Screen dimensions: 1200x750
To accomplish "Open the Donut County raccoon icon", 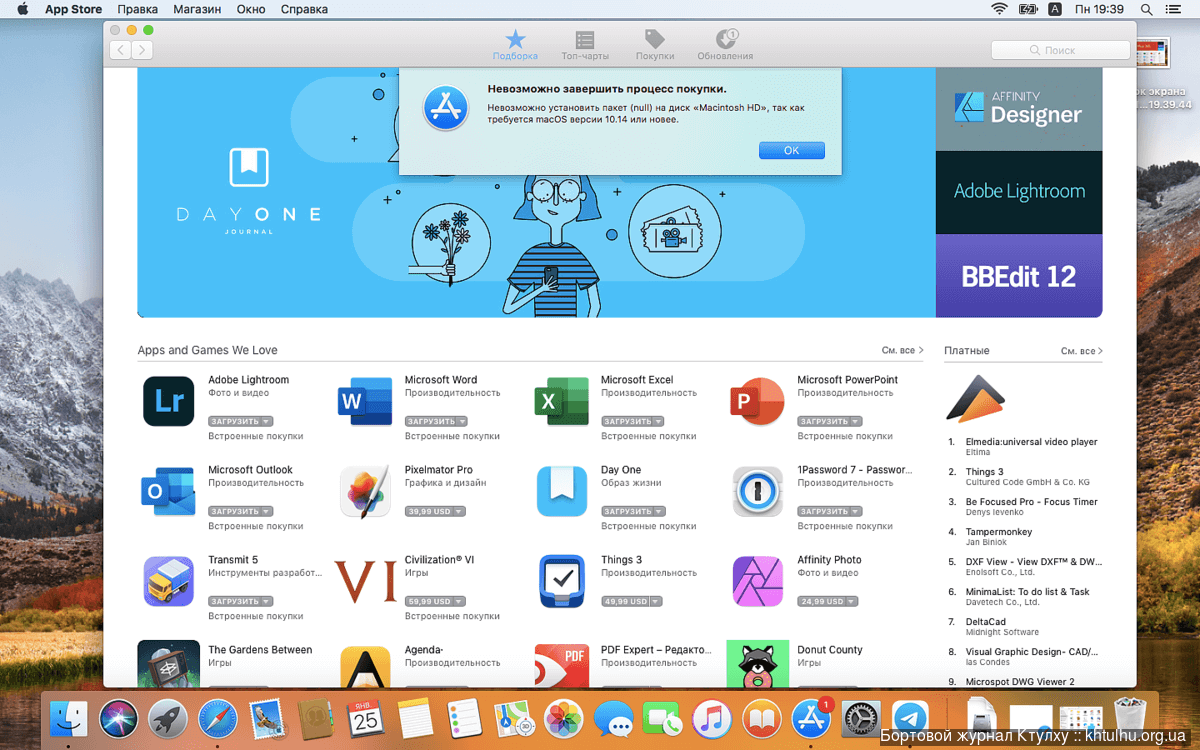I will click(757, 664).
